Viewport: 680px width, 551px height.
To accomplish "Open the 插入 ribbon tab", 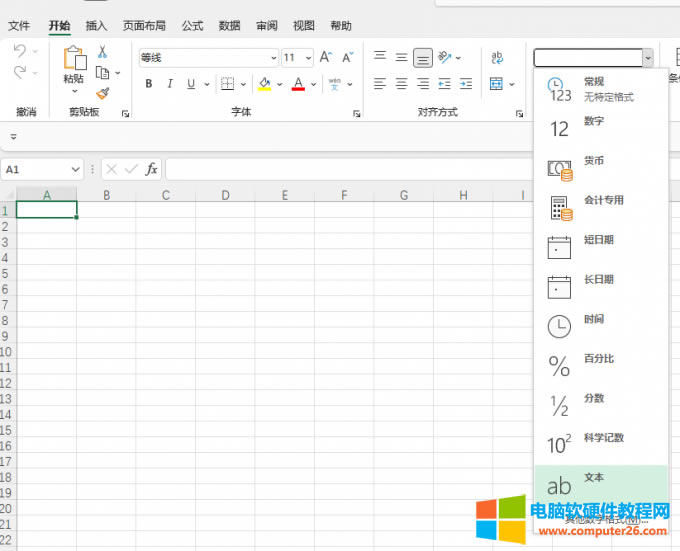I will tap(96, 26).
